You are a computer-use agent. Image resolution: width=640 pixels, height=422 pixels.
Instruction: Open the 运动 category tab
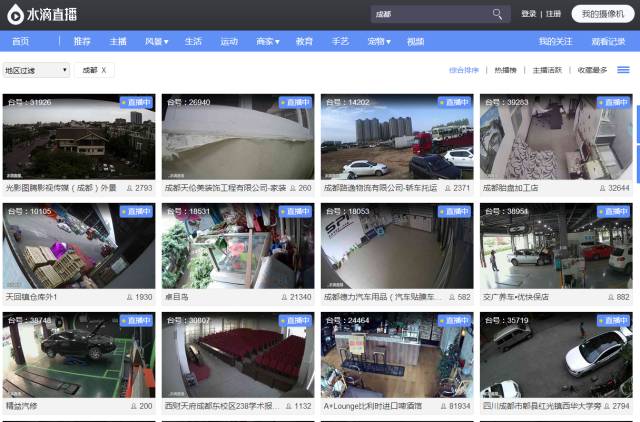click(x=229, y=41)
